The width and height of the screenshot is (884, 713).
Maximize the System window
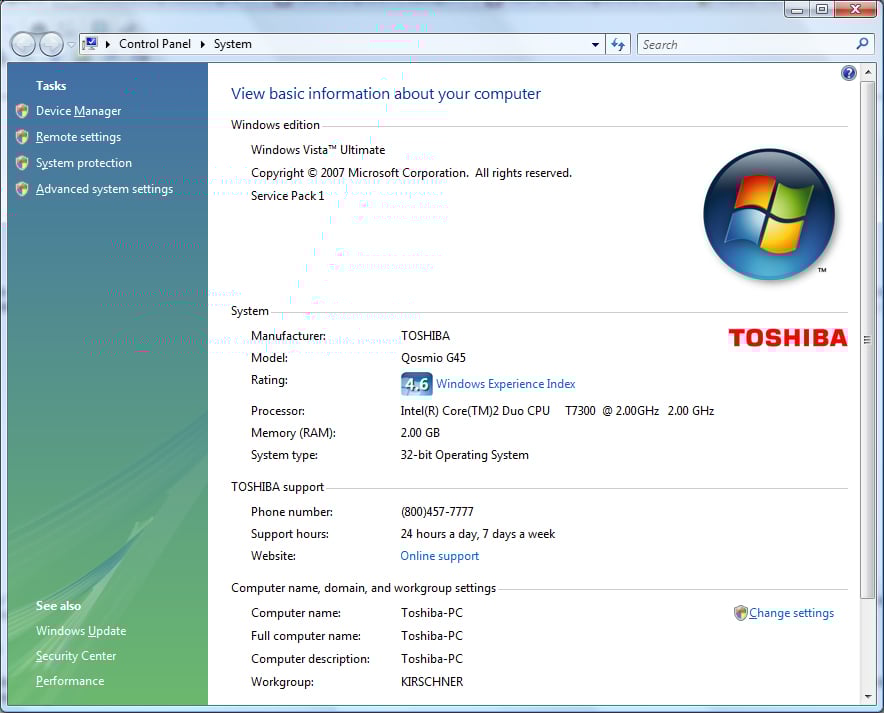tap(822, 10)
